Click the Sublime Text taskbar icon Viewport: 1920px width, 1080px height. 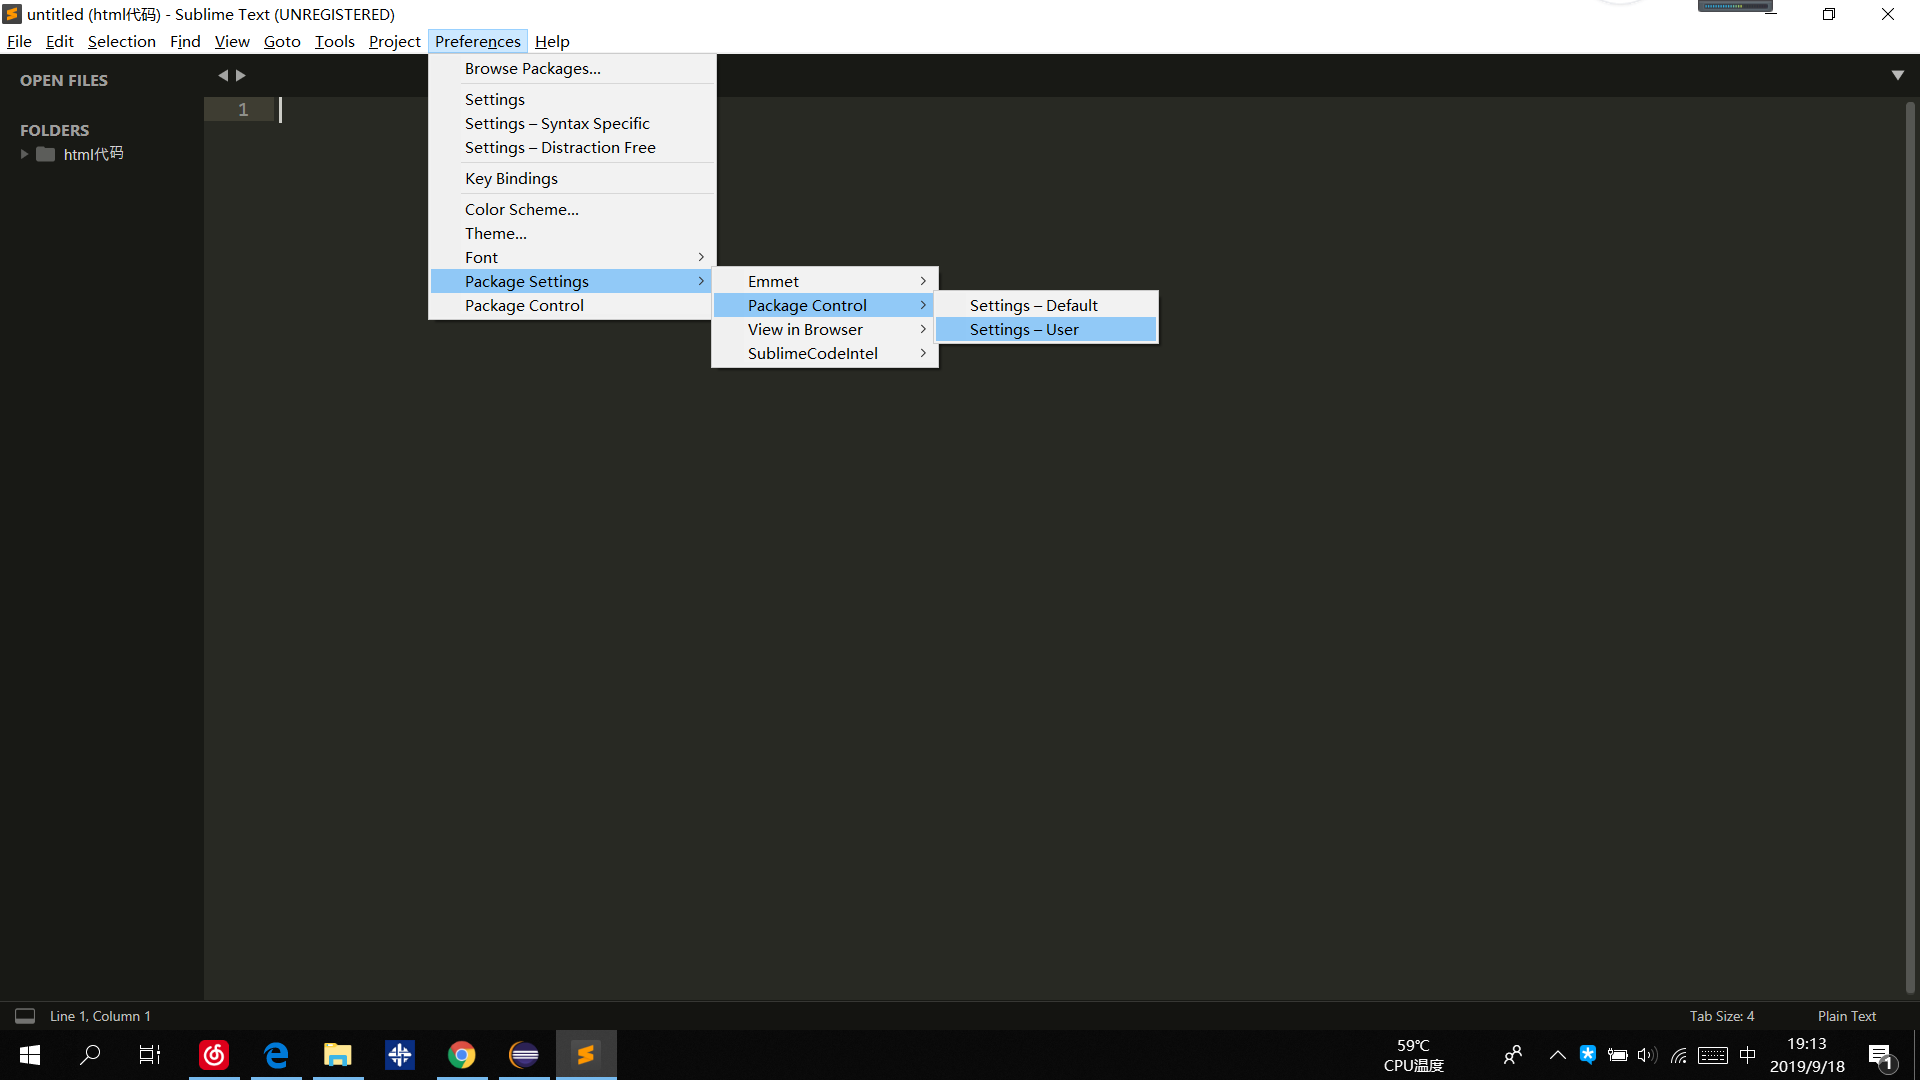pos(586,1055)
